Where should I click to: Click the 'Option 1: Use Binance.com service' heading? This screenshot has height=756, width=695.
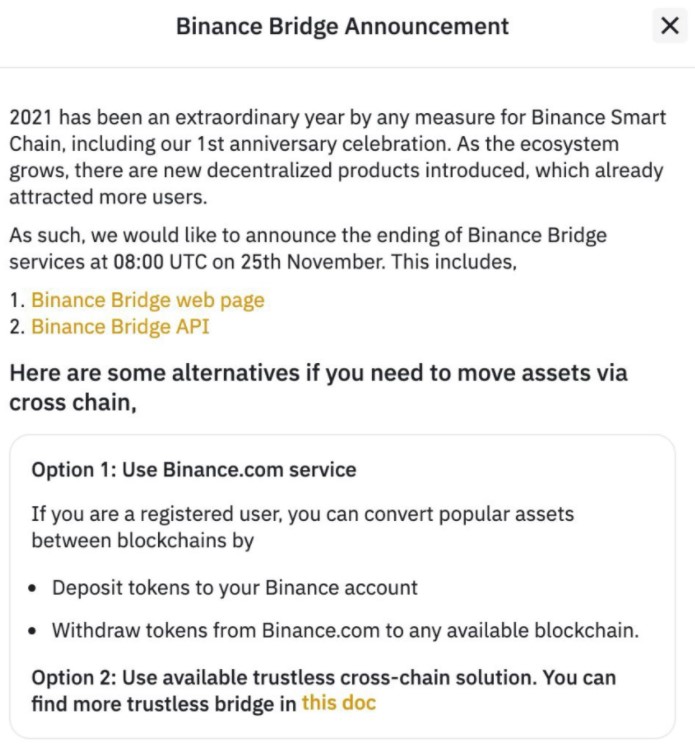[194, 469]
